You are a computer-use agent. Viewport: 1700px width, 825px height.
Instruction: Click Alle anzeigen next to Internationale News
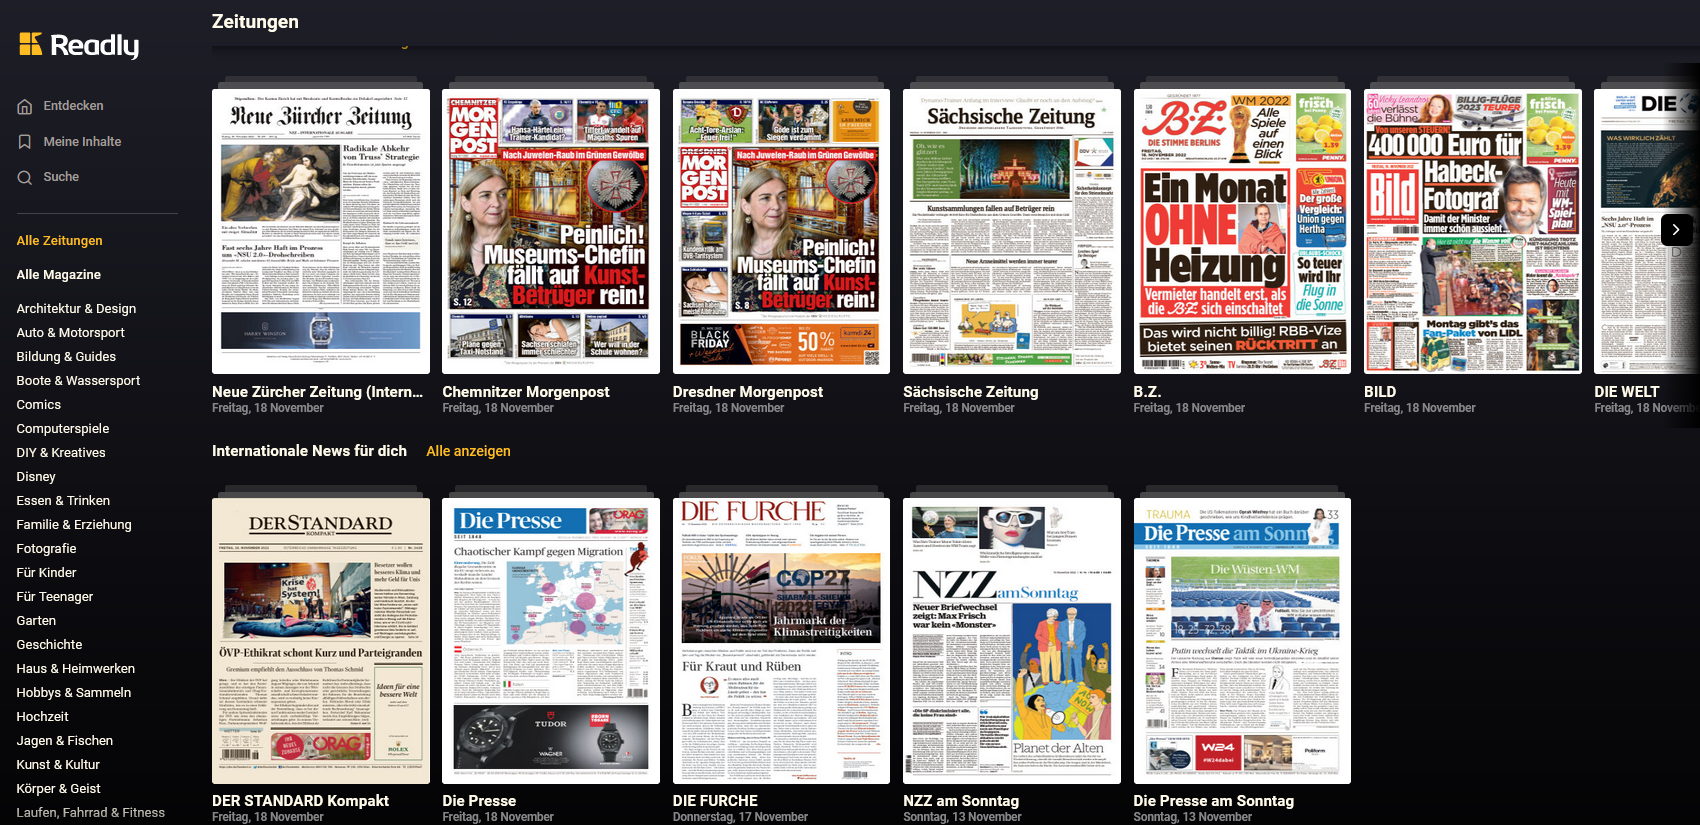(468, 451)
